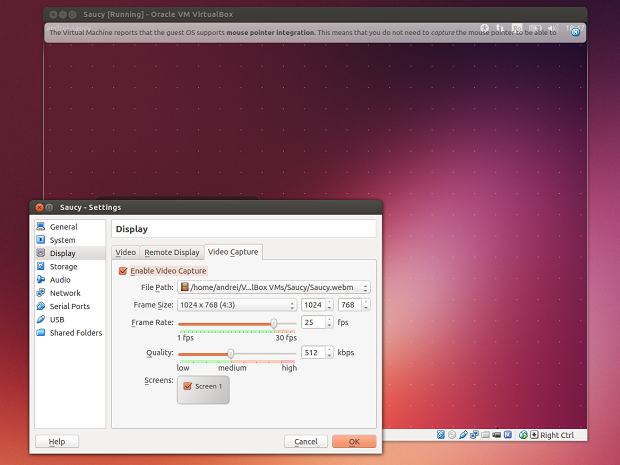Click the frame width field showing 1024
The height and width of the screenshot is (465, 620).
[314, 305]
